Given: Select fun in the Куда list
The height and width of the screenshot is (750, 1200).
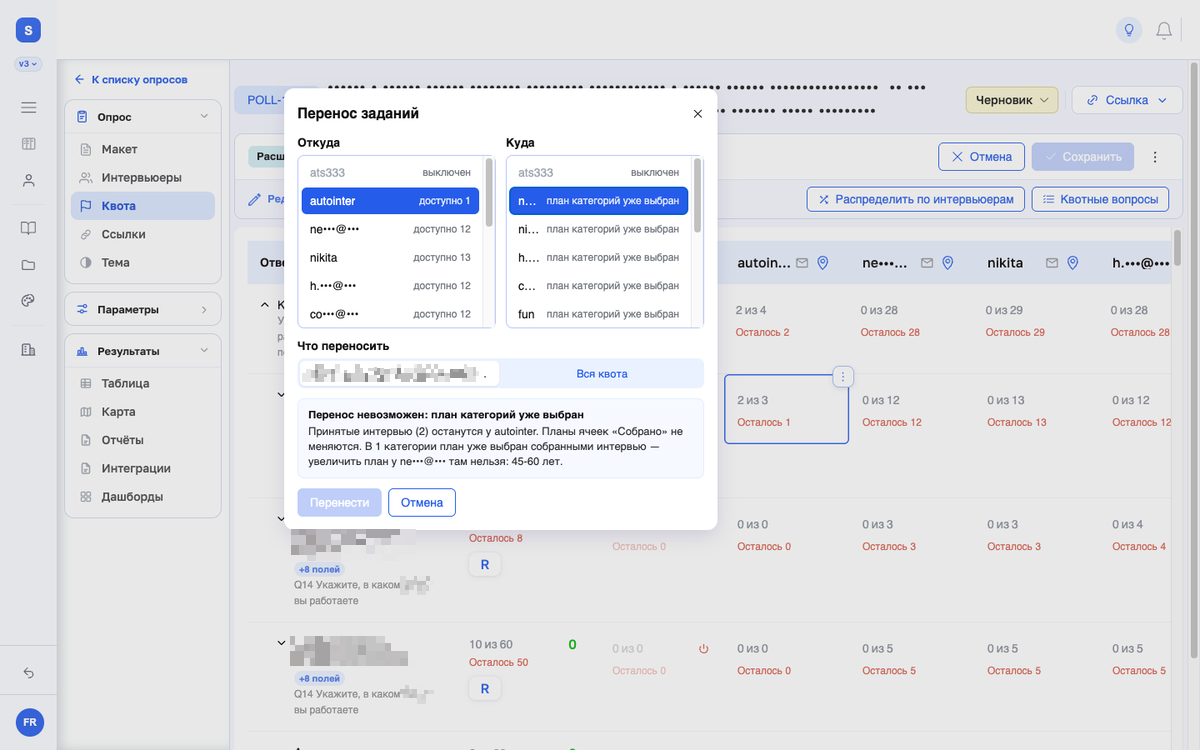Looking at the screenshot, I should (598, 314).
